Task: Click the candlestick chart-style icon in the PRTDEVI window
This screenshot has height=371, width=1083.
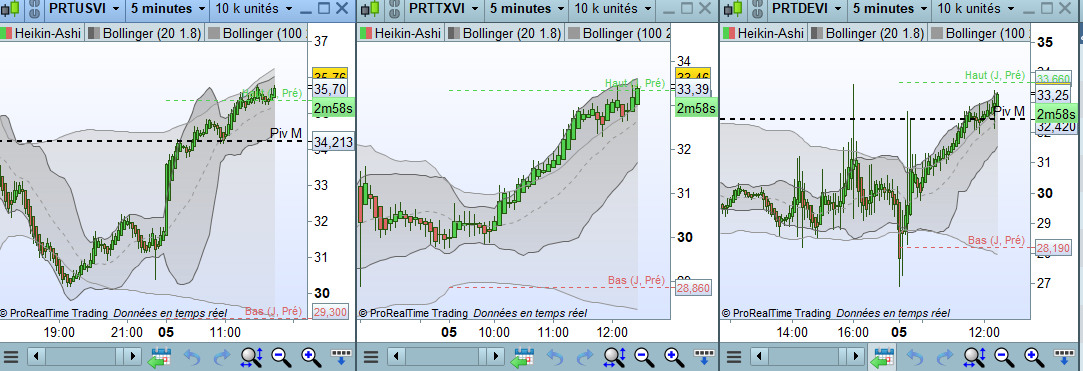Action: (x=733, y=9)
